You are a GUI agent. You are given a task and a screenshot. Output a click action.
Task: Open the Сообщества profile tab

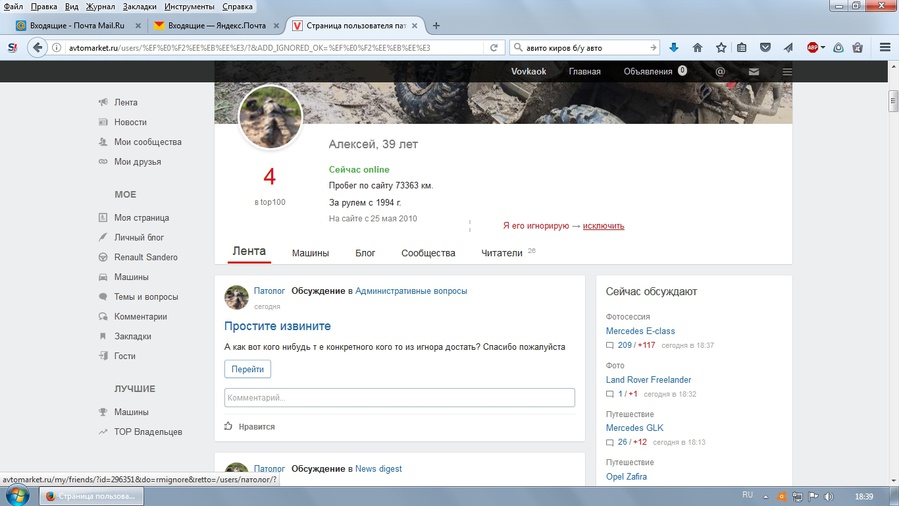(x=428, y=253)
